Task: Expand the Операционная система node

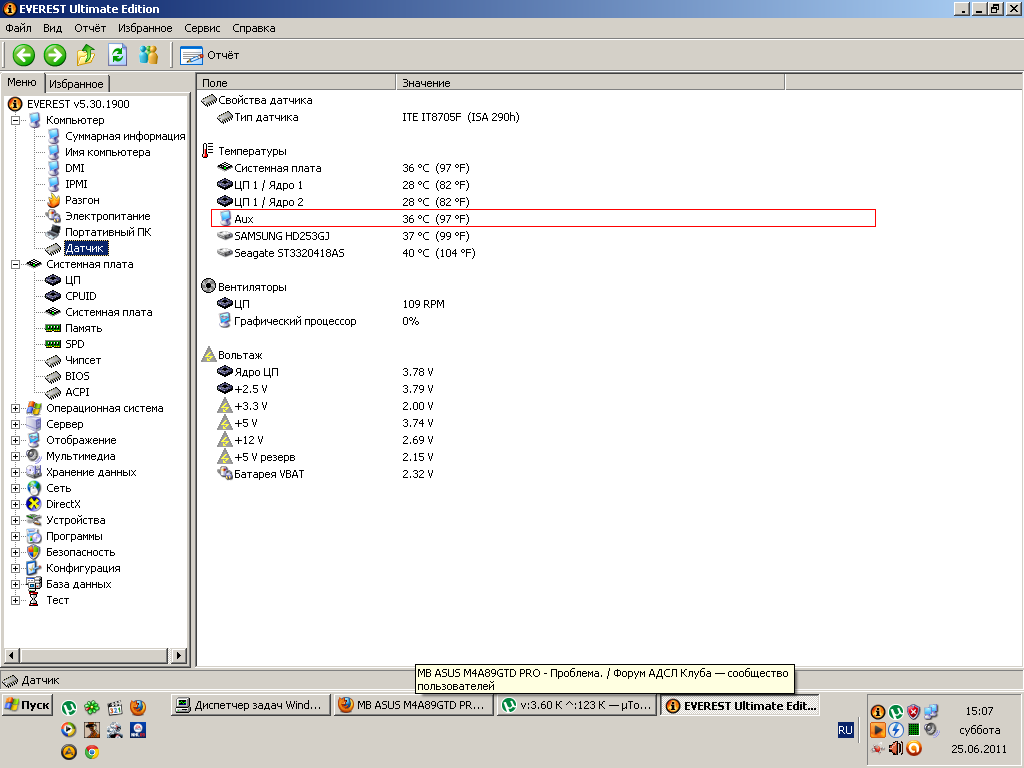Action: 16,408
